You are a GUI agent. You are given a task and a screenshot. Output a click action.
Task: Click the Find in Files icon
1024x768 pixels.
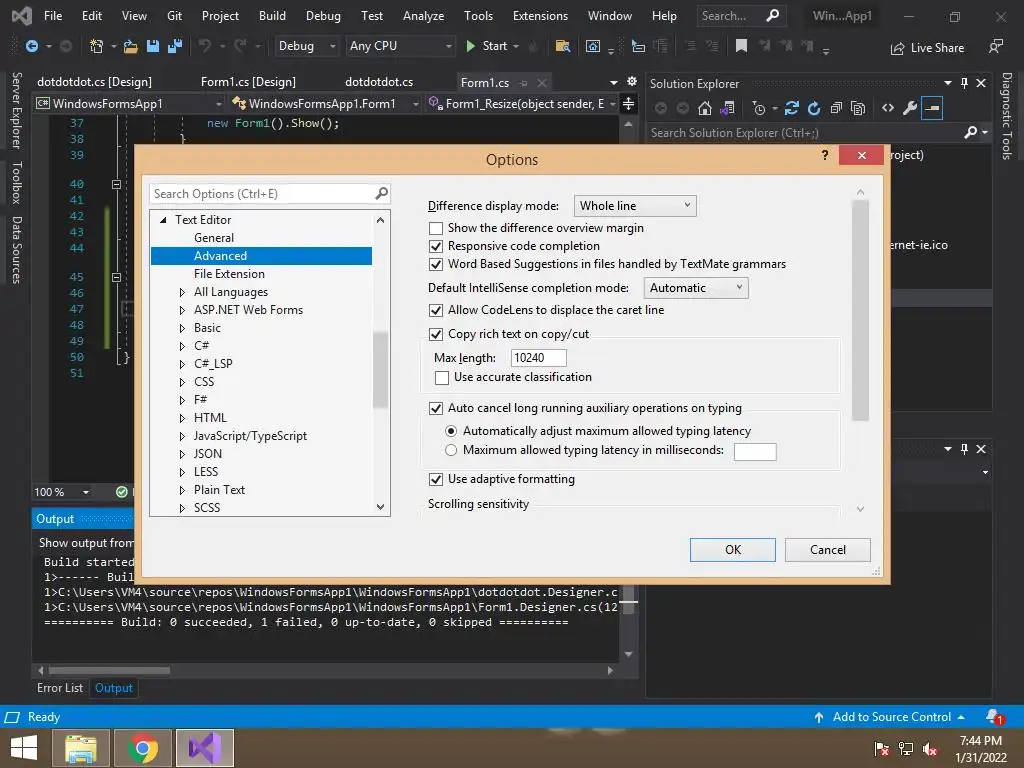562,46
